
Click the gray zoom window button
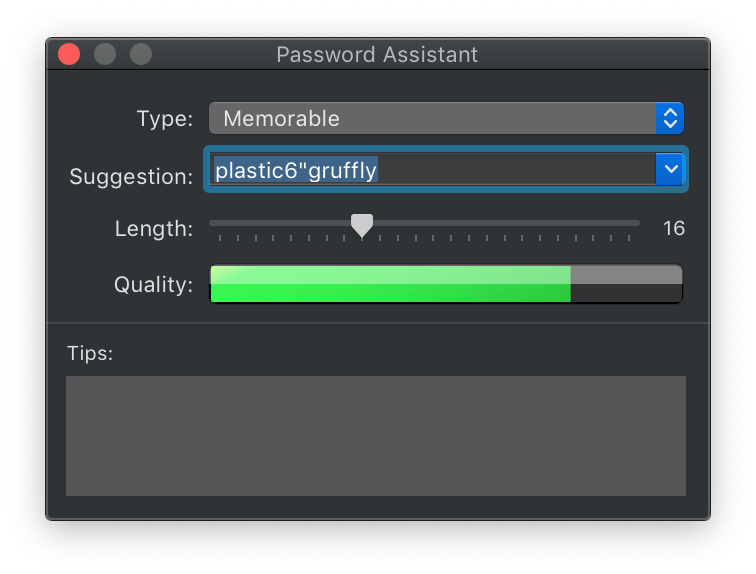141,54
